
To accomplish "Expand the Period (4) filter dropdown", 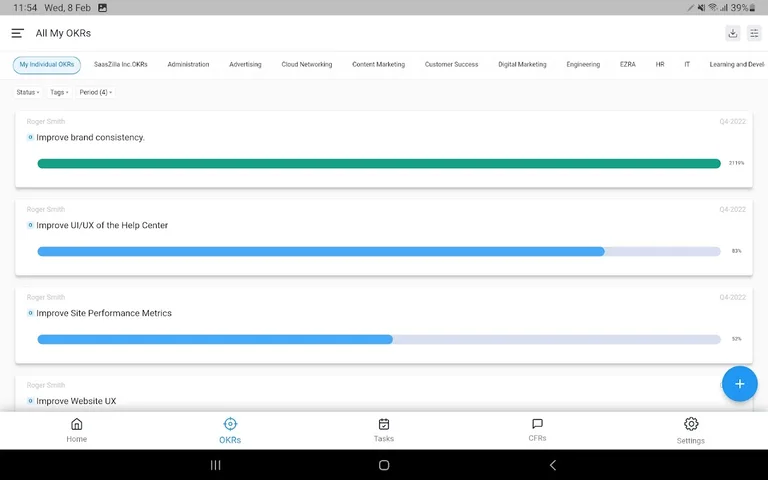I will (96, 92).
